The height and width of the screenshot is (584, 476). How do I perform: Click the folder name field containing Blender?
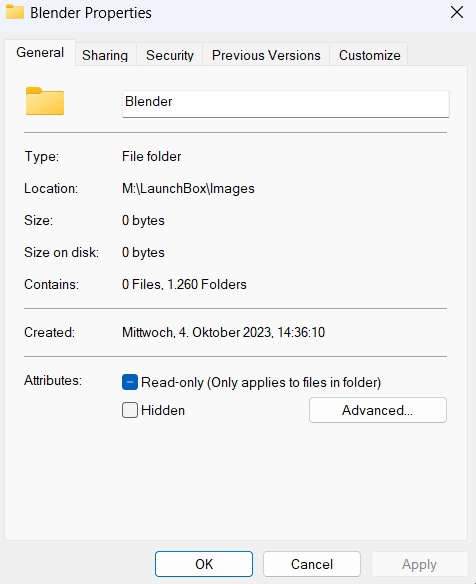pyautogui.click(x=286, y=104)
